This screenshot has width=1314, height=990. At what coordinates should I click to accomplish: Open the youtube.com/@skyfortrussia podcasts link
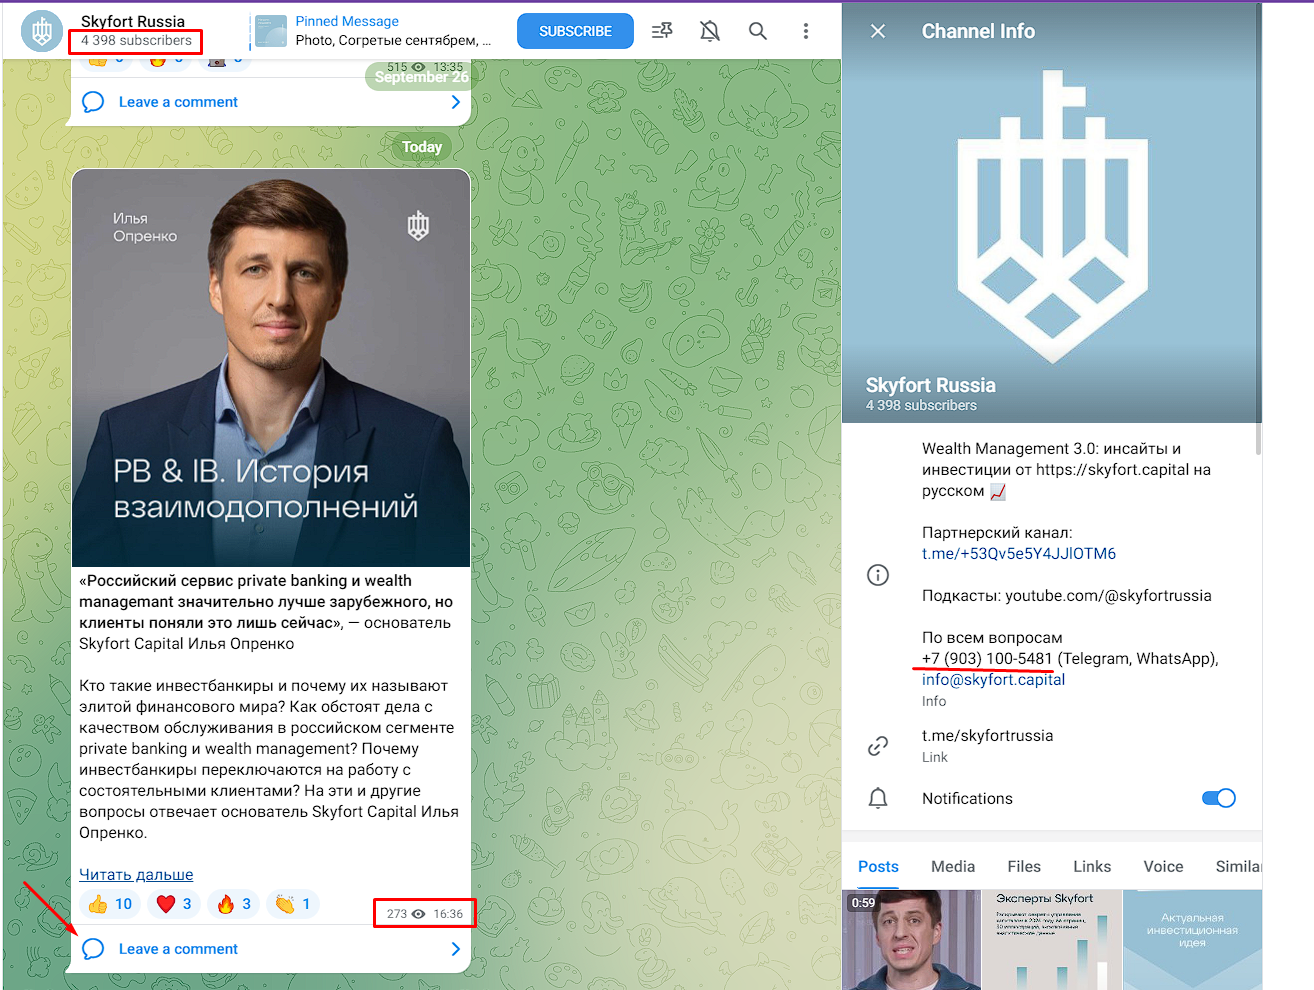click(1108, 595)
